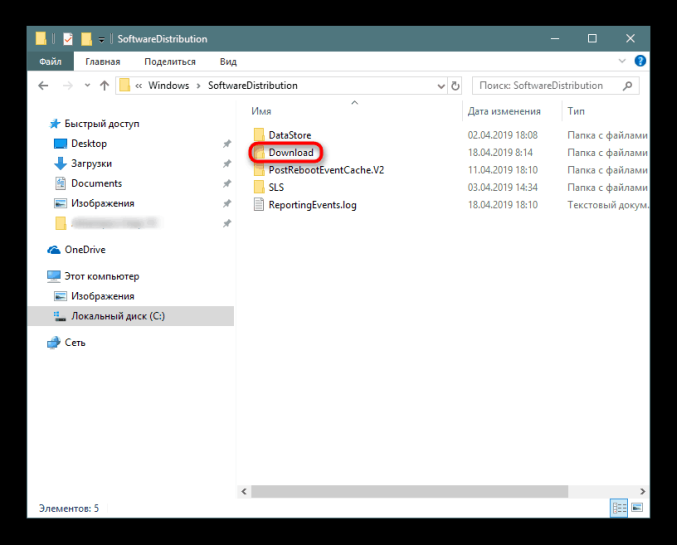Click the horizontal scrollbar thumb
Viewport: 677px width, 545px height.
[x=409, y=491]
